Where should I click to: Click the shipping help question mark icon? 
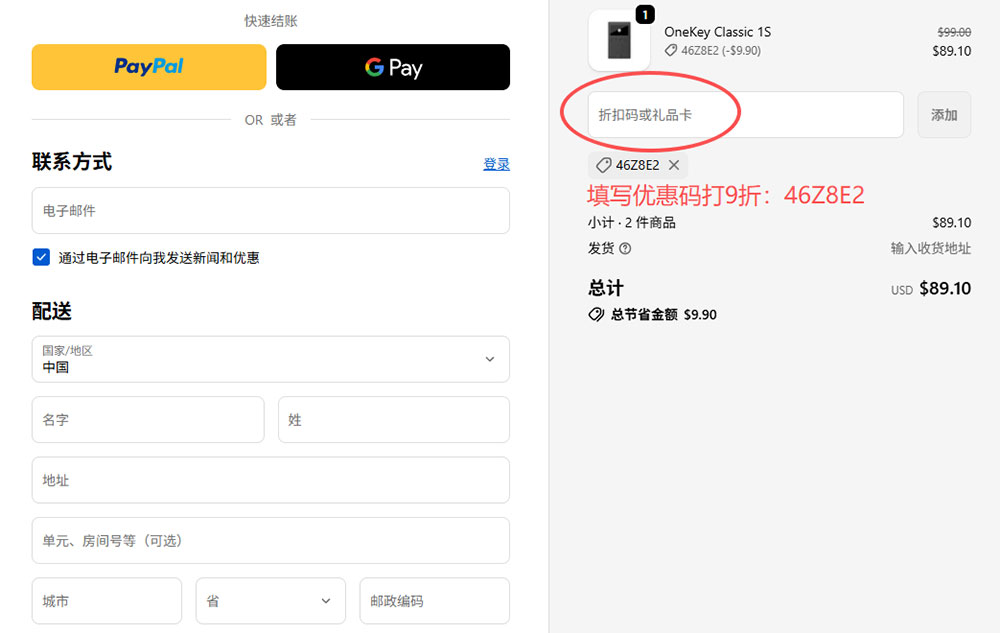point(625,249)
